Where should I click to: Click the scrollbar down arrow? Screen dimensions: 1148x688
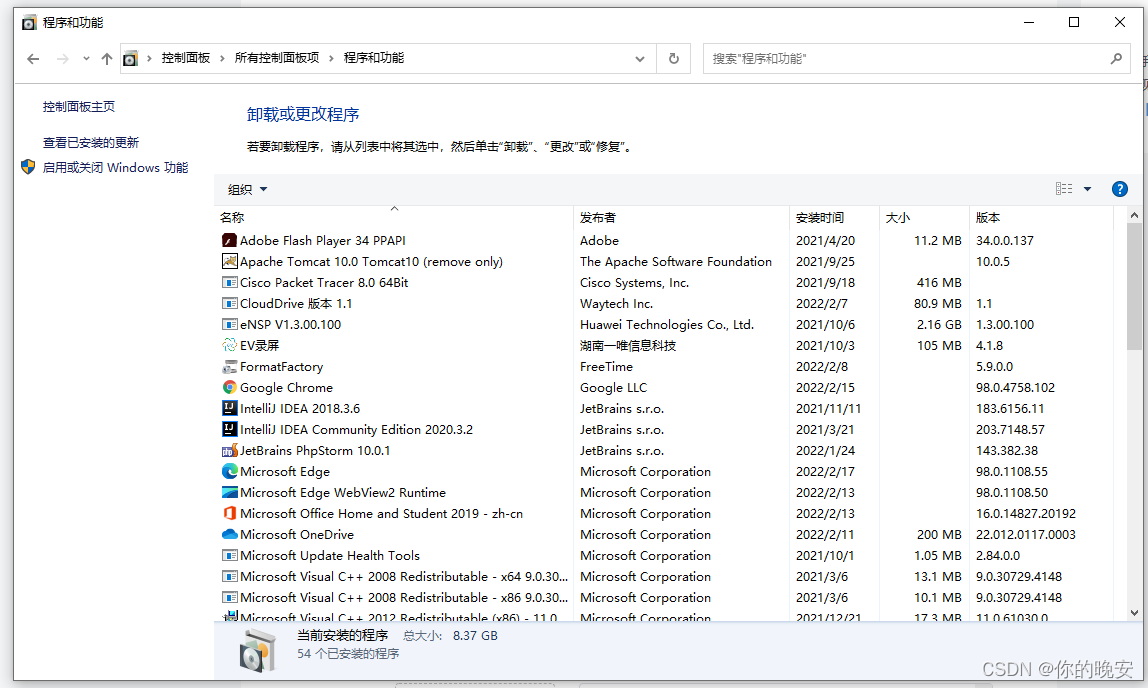[x=1134, y=613]
